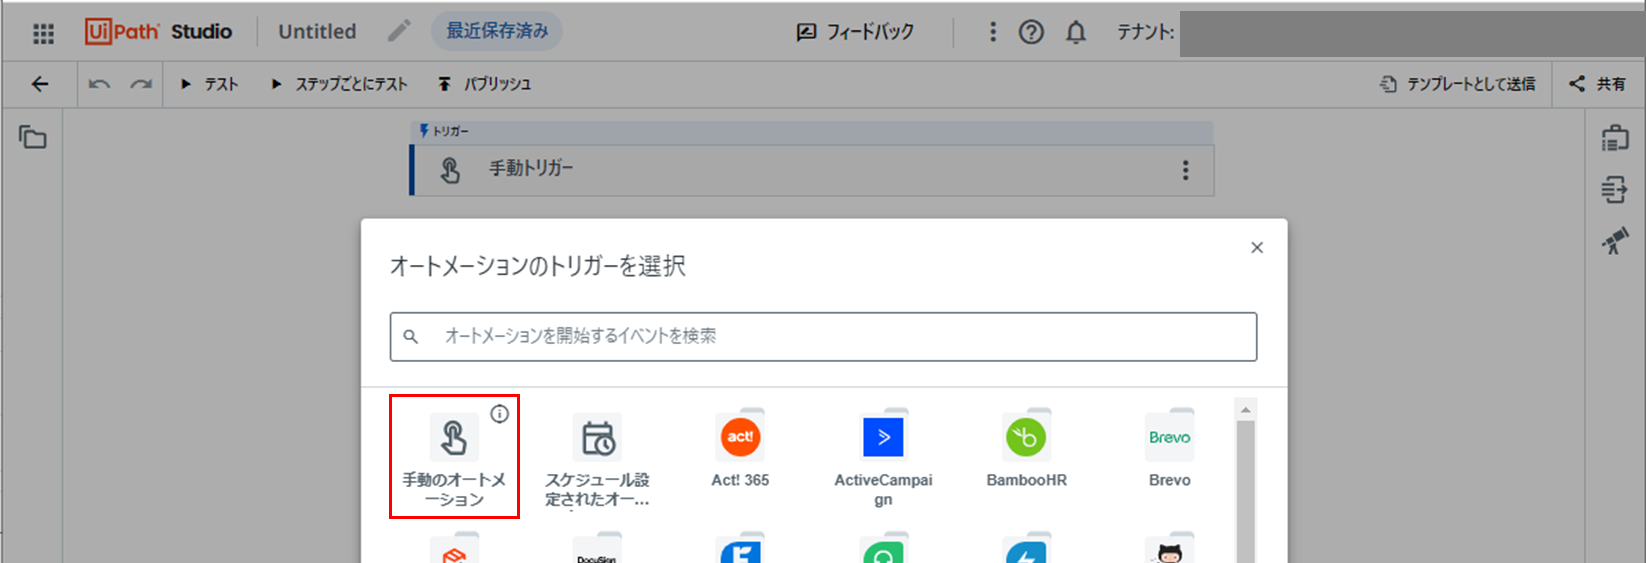The width and height of the screenshot is (1646, 563).
Task: Edit project name with pencil icon
Action: (399, 31)
